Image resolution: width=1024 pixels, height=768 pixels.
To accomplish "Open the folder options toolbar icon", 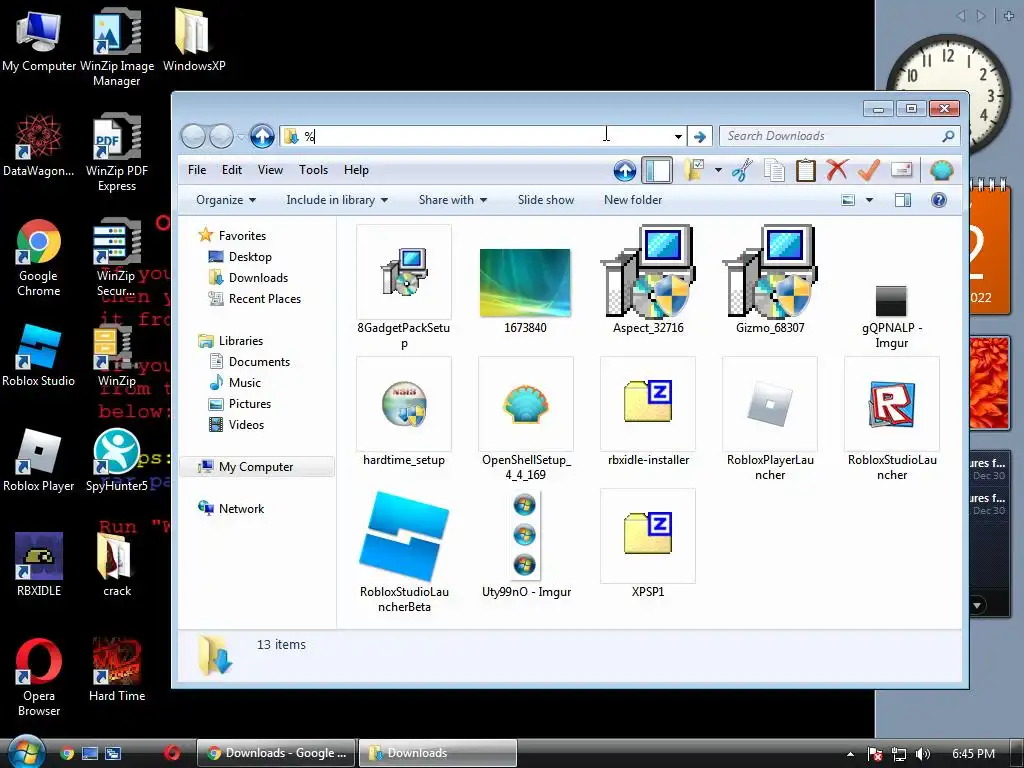I will point(694,170).
